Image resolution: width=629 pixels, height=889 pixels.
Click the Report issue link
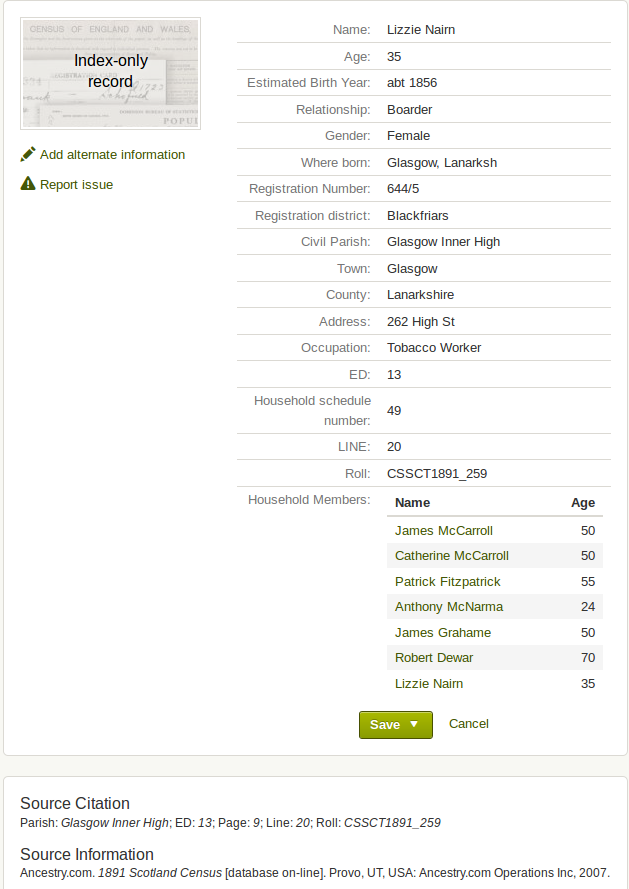(76, 185)
